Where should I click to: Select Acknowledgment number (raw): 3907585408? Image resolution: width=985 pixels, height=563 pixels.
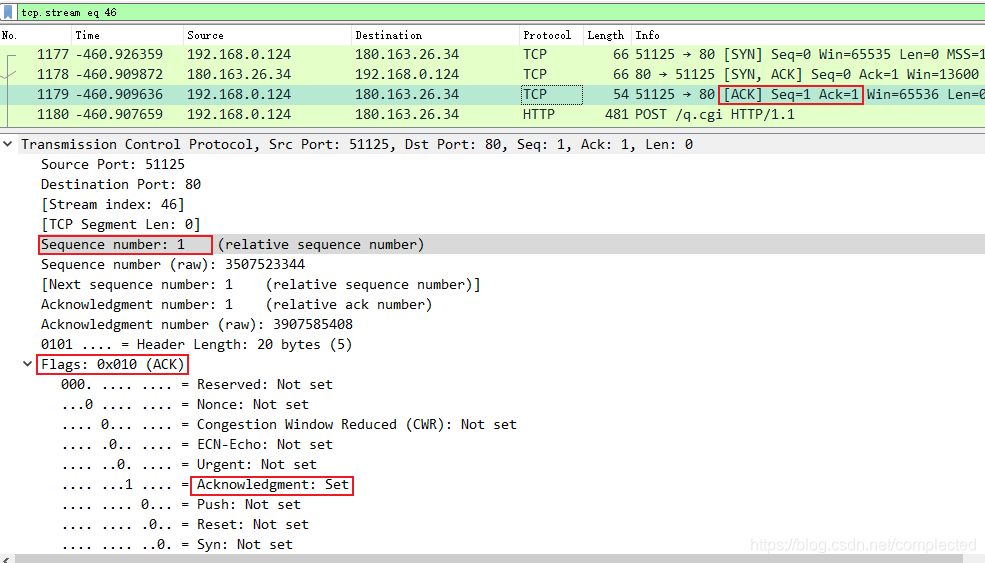[x=197, y=325]
